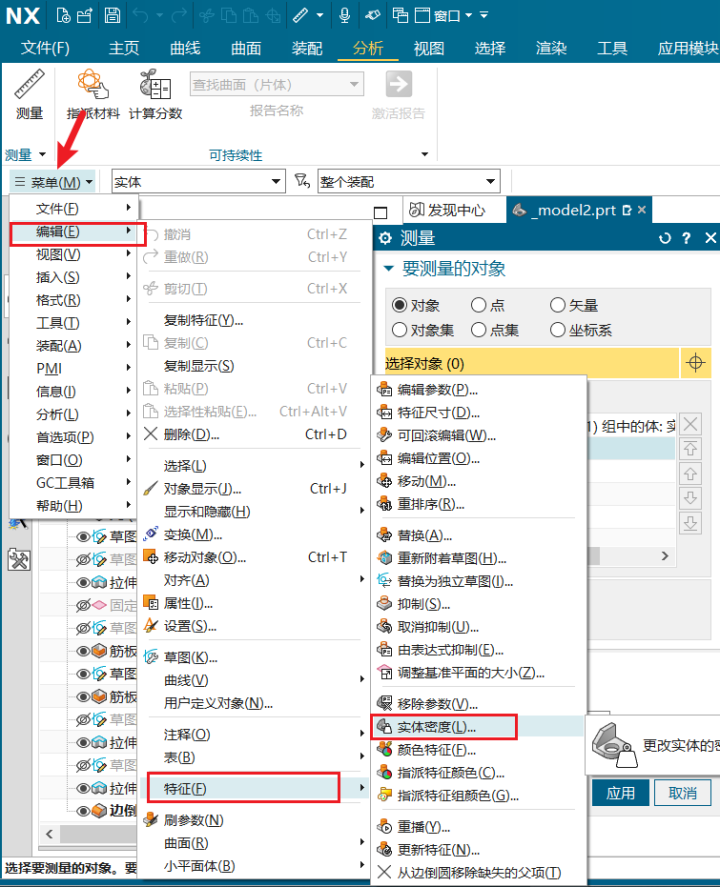This screenshot has height=887, width=720.
Task: Collapse the 要测量的对象 section
Action: 389,269
